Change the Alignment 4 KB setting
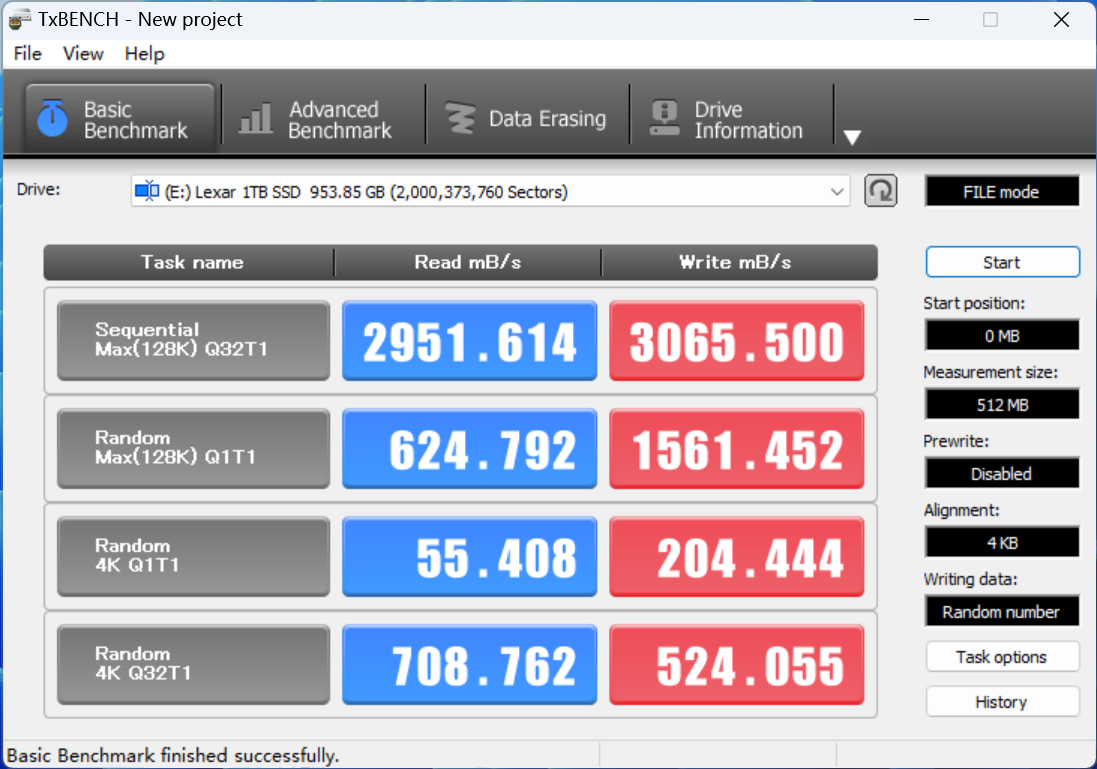Image resolution: width=1097 pixels, height=769 pixels. pyautogui.click(x=1002, y=542)
